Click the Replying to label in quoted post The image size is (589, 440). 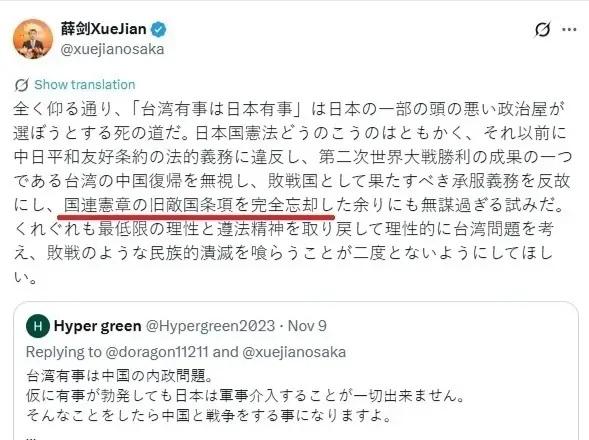tap(64, 352)
